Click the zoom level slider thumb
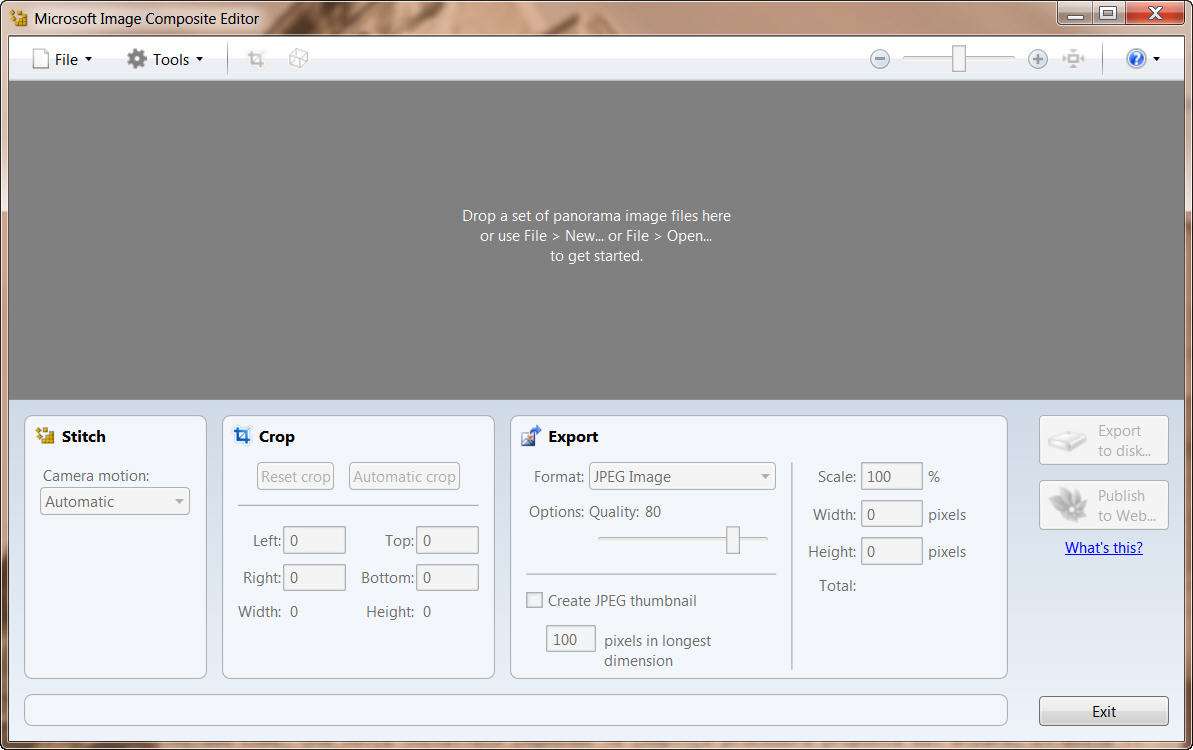 [x=958, y=59]
